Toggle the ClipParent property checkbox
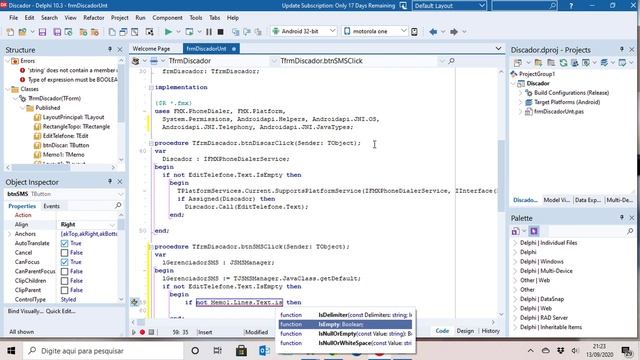The image size is (640, 360). pos(64,290)
